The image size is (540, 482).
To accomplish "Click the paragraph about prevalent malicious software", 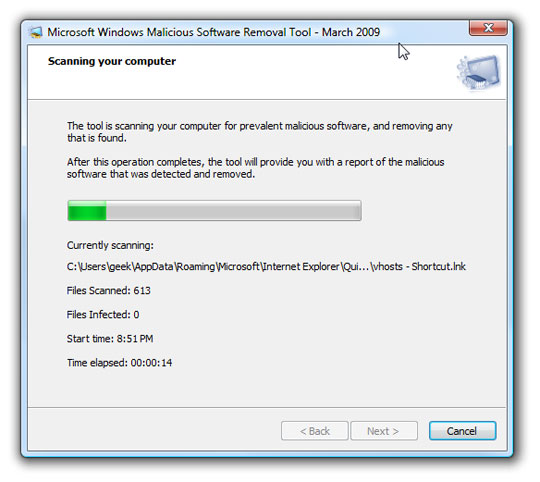I will tap(259, 132).
